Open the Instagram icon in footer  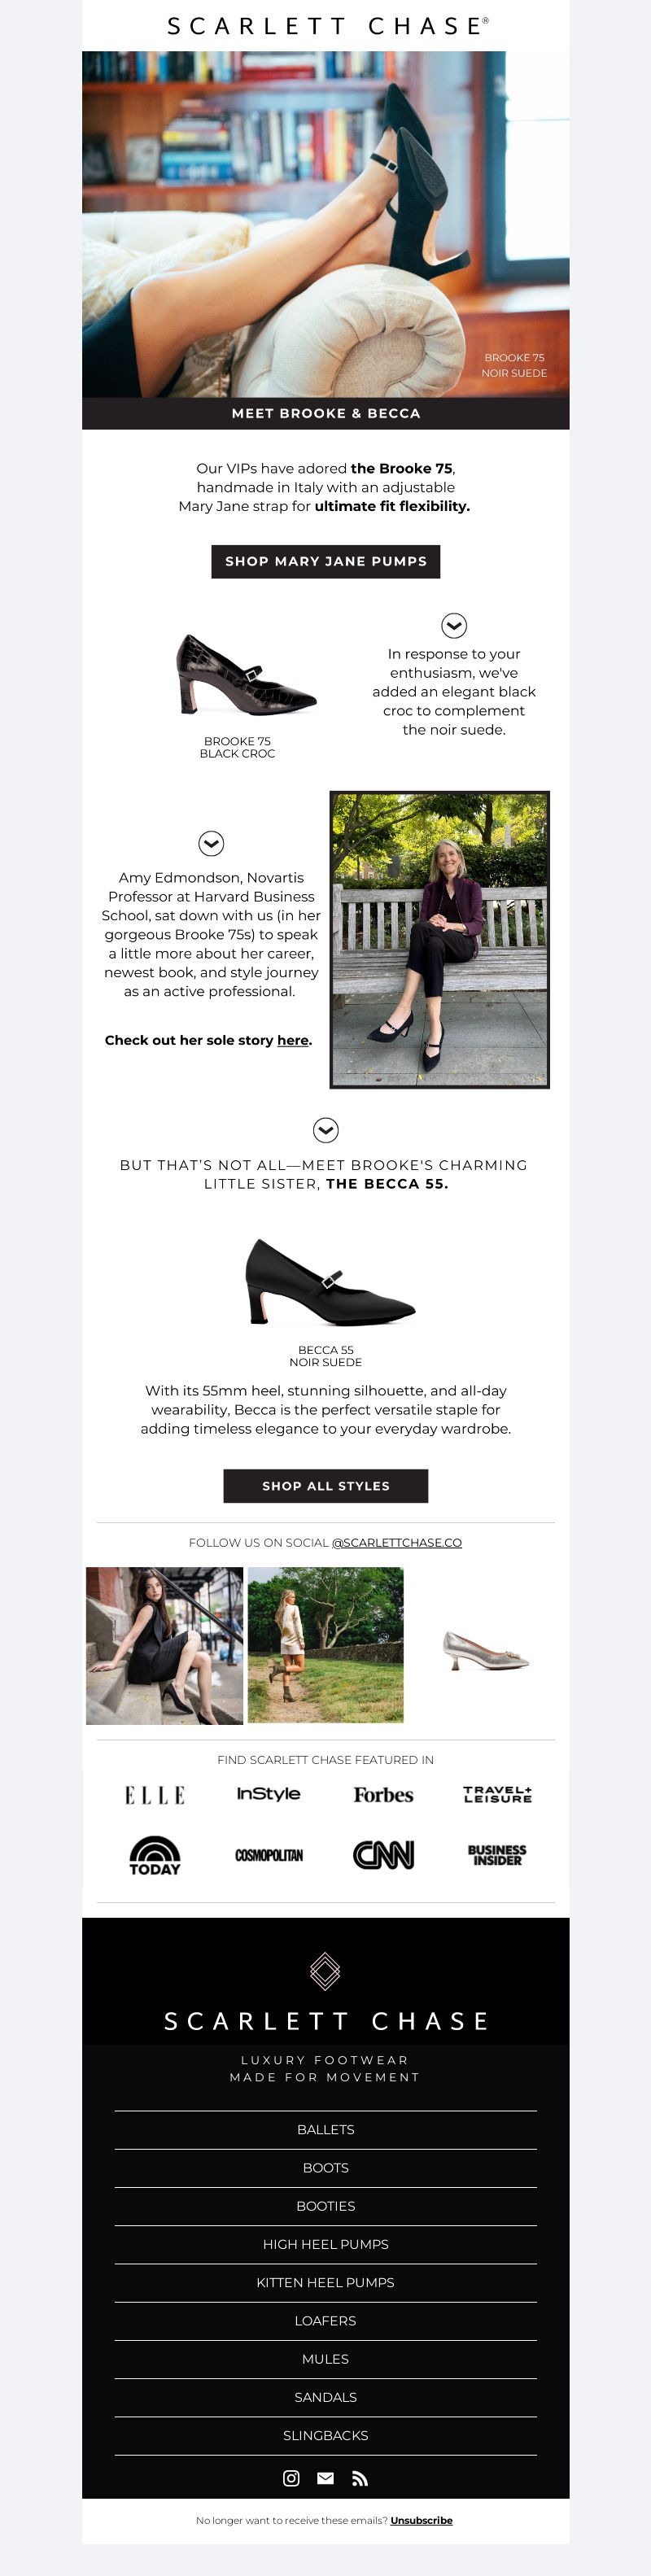coord(291,2478)
